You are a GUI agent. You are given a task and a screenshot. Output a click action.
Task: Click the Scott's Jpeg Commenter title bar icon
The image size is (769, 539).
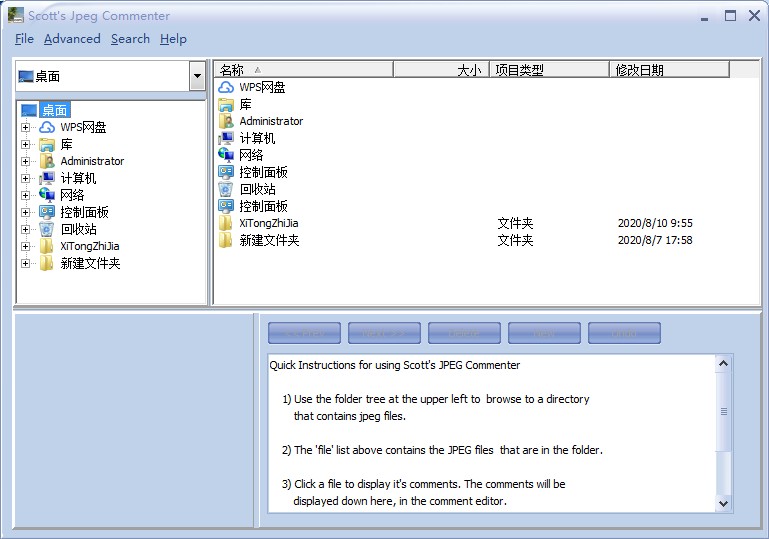16,15
